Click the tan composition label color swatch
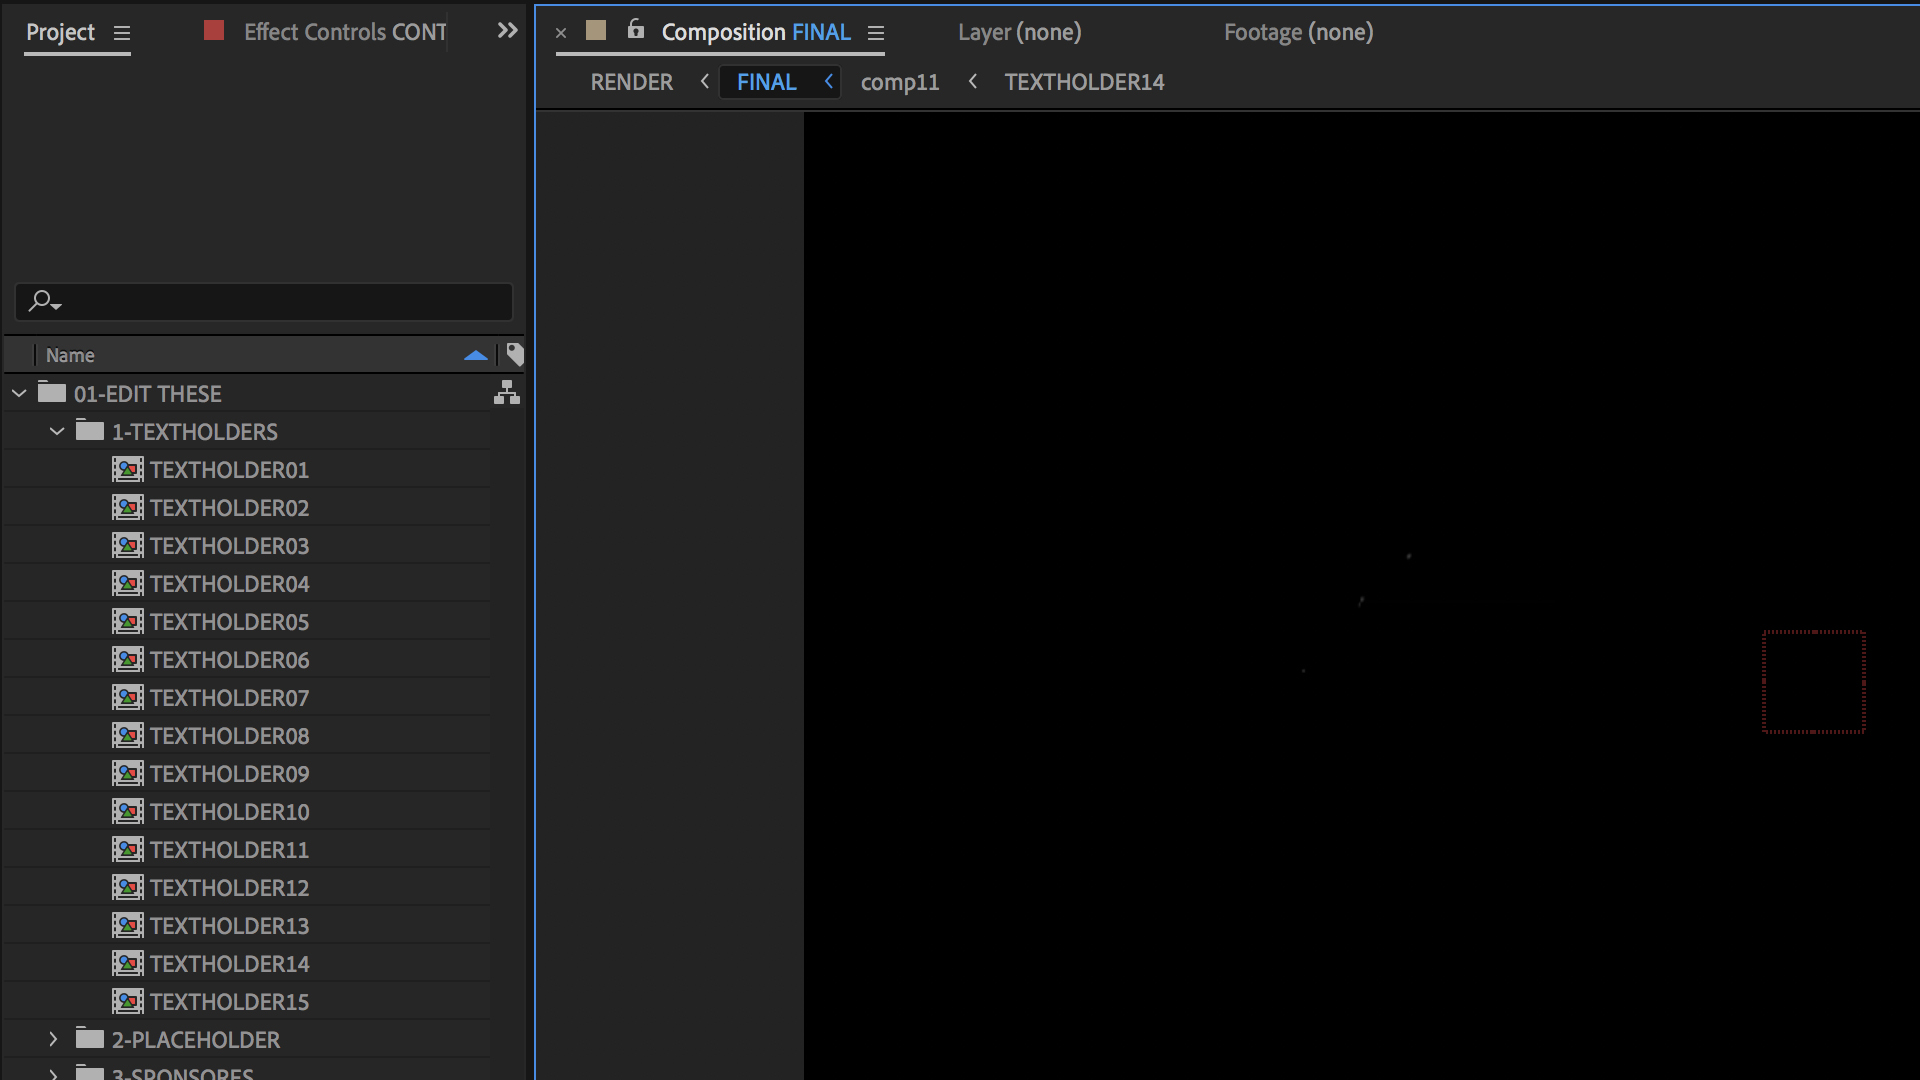 596,30
